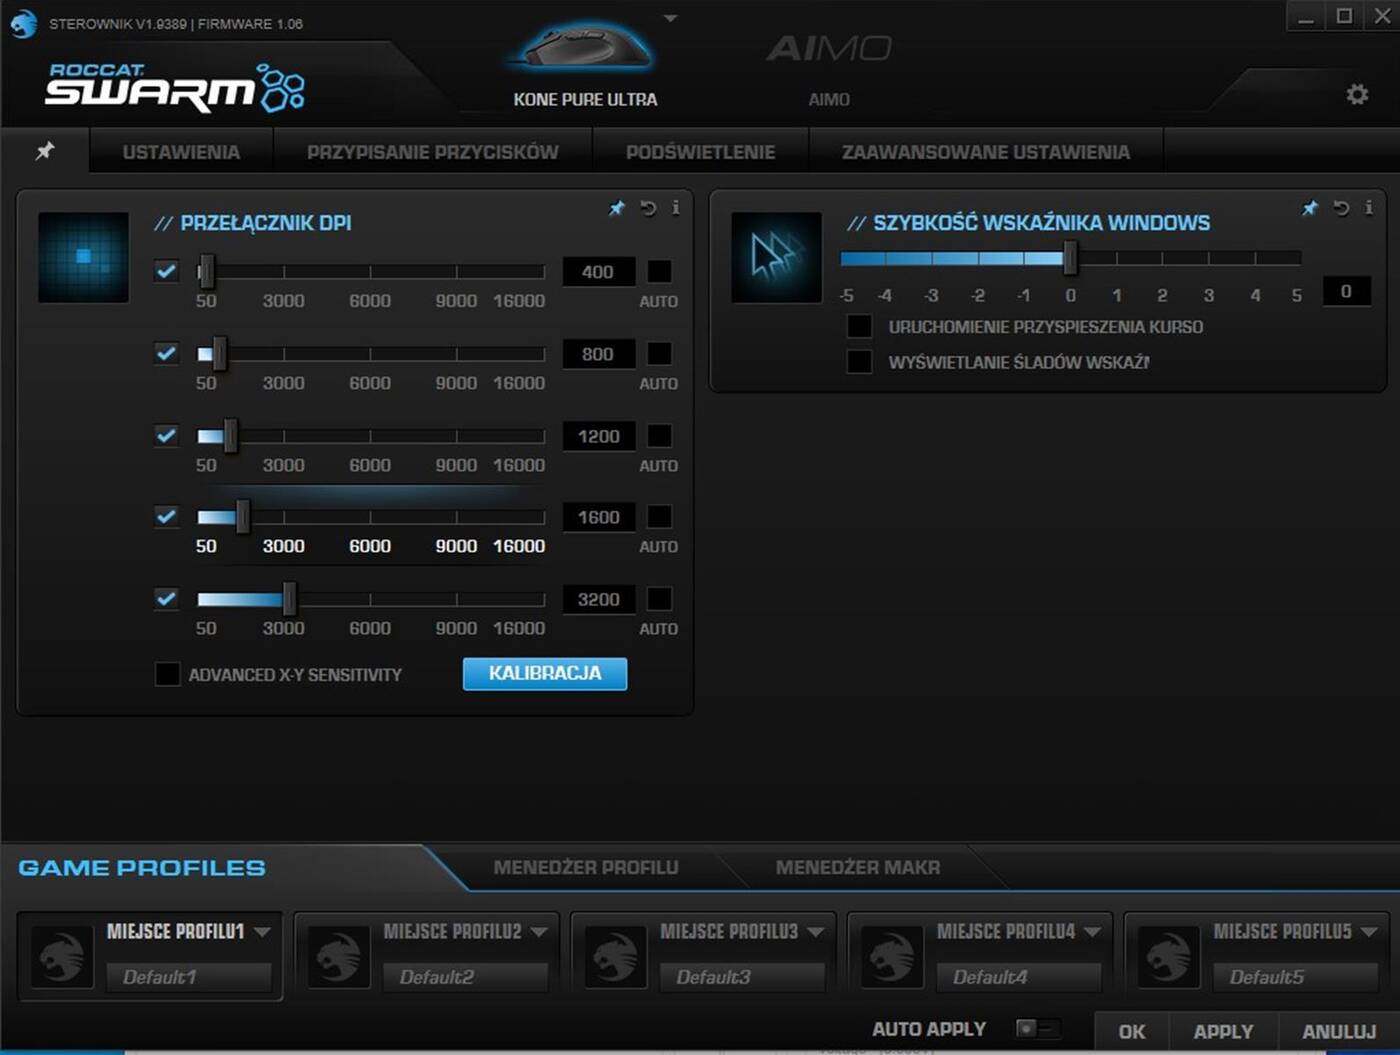Screen dimensions: 1400x1055
Task: Click the info icon on DPI panel
Action: point(676,209)
